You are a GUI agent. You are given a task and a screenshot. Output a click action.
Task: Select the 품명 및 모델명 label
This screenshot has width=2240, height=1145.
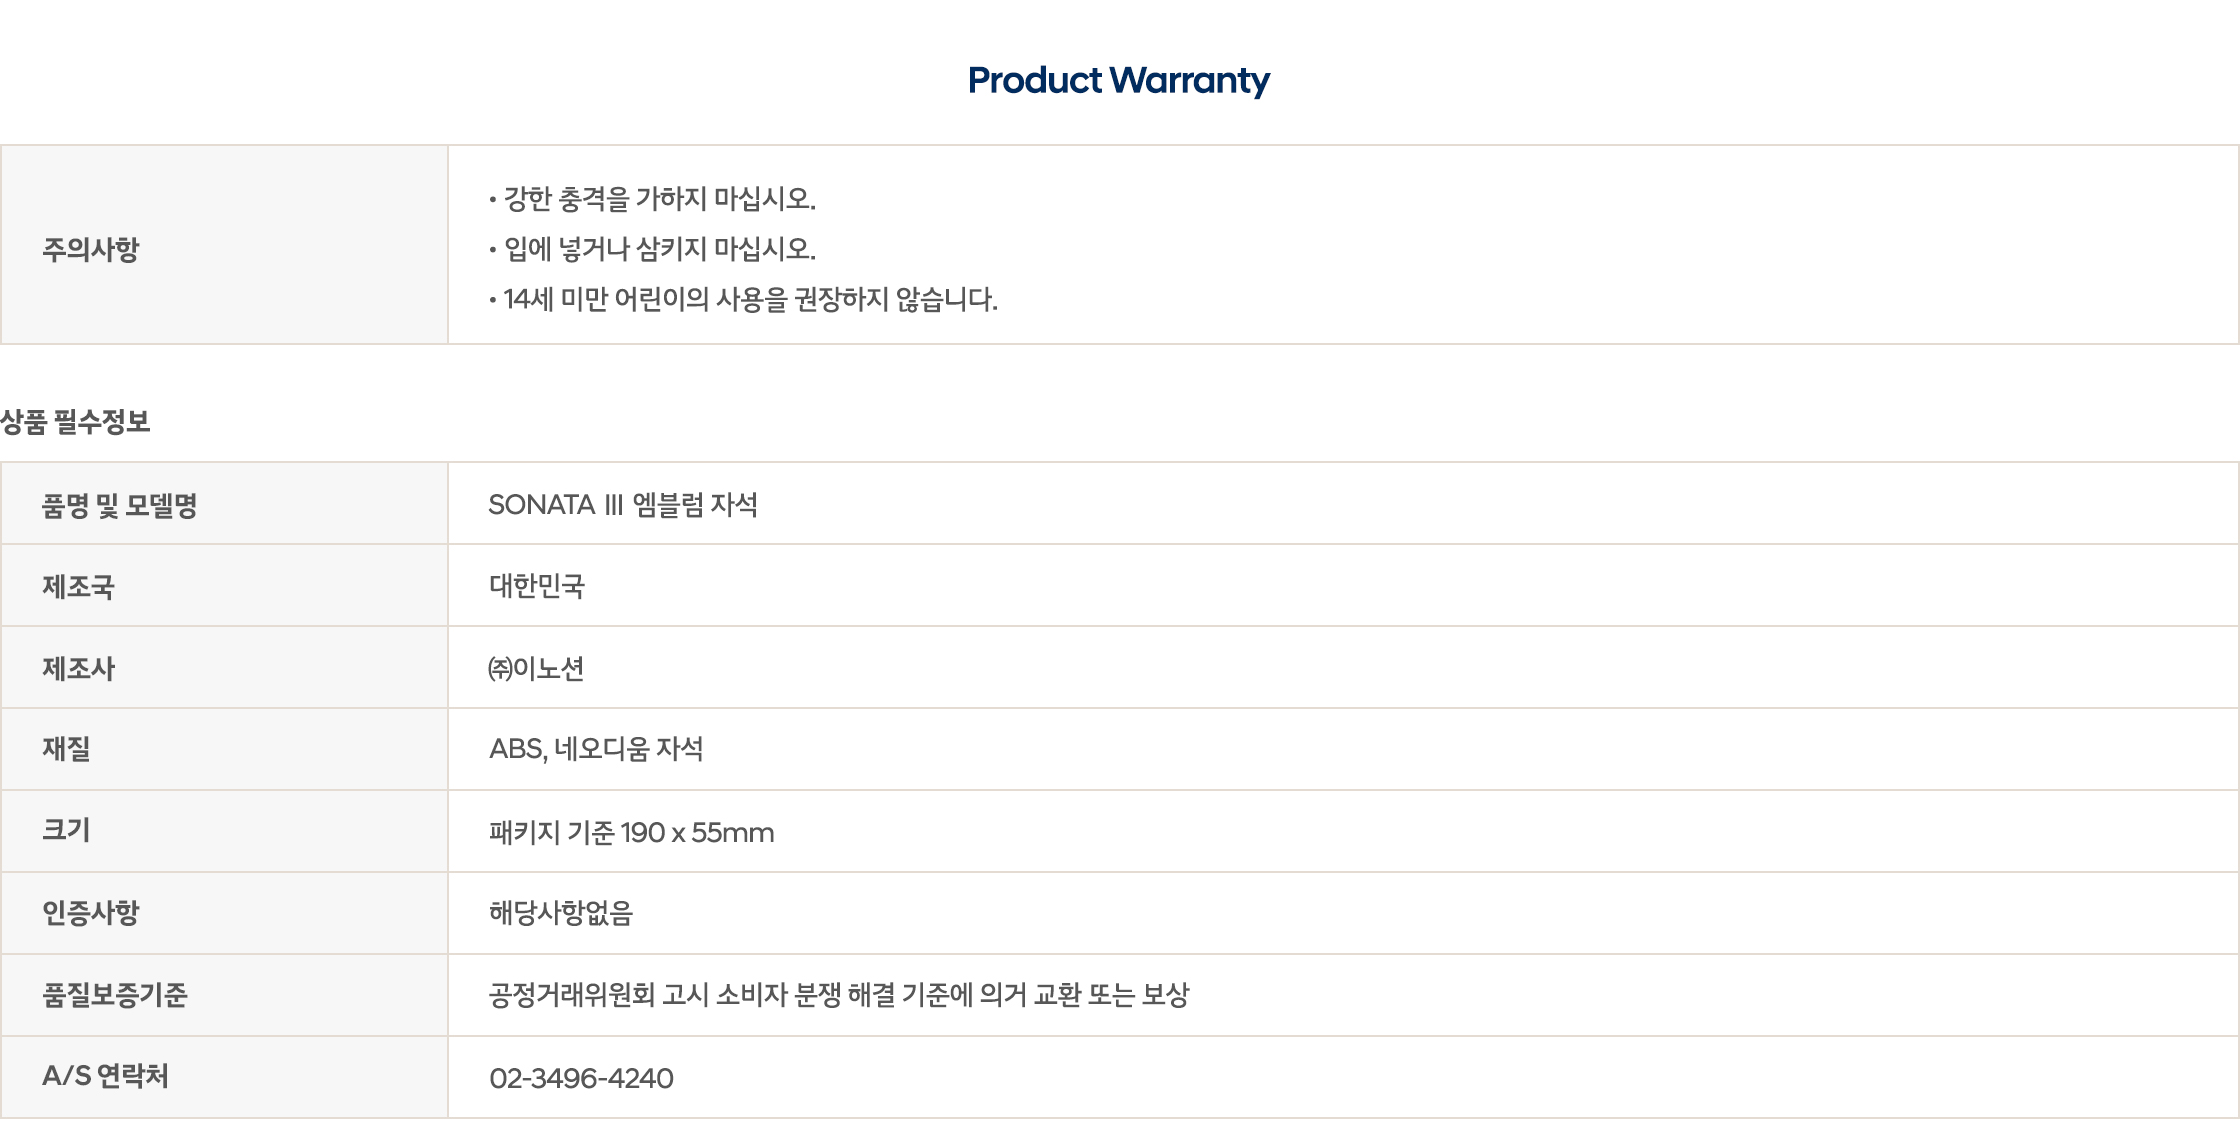pyautogui.click(x=119, y=506)
